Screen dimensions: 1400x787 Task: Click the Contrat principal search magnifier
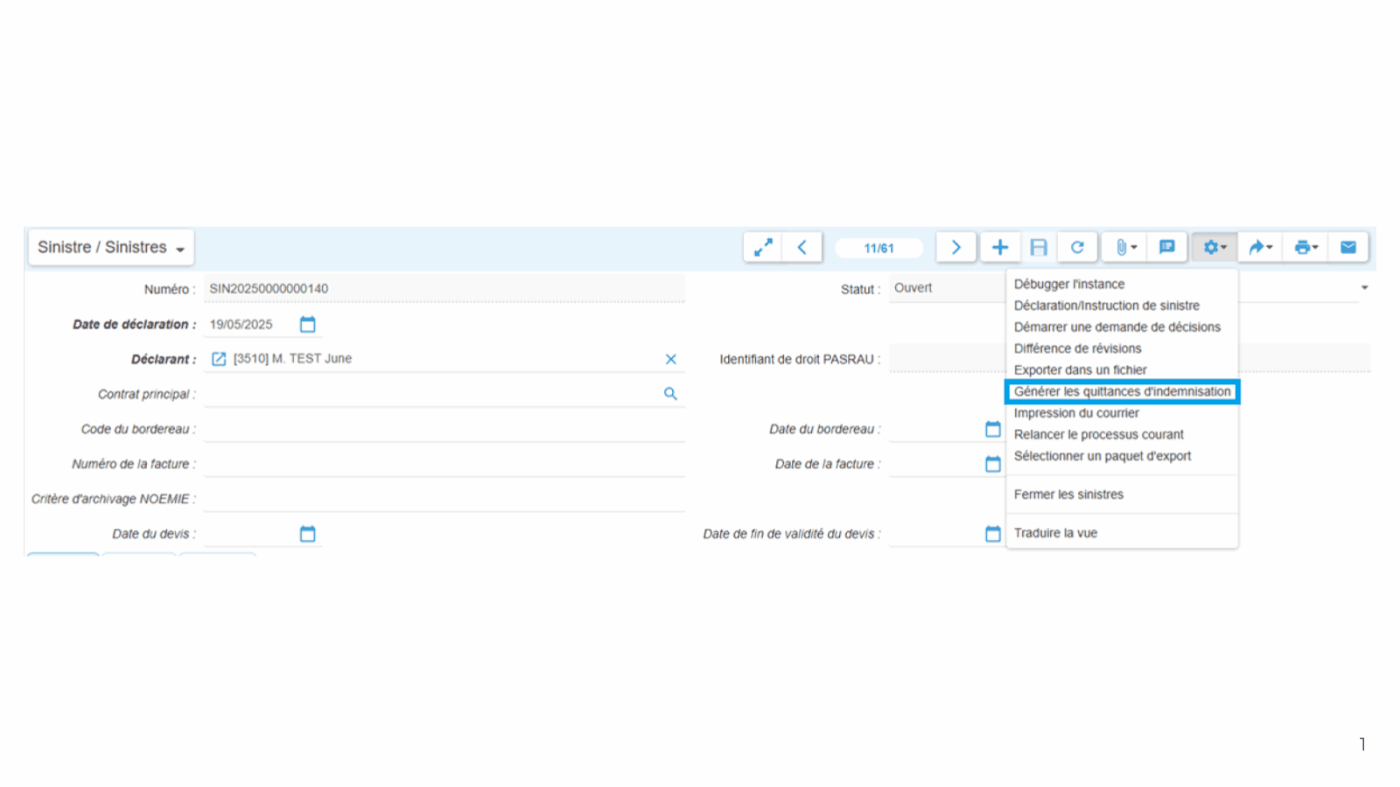pyautogui.click(x=671, y=394)
